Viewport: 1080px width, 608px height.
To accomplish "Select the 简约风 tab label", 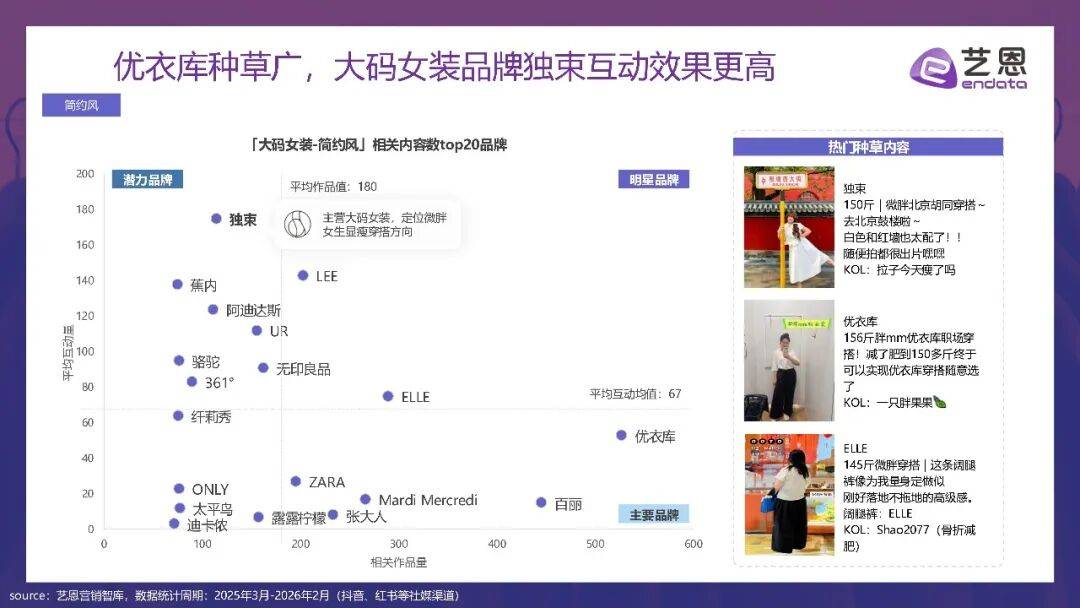I will pos(81,105).
